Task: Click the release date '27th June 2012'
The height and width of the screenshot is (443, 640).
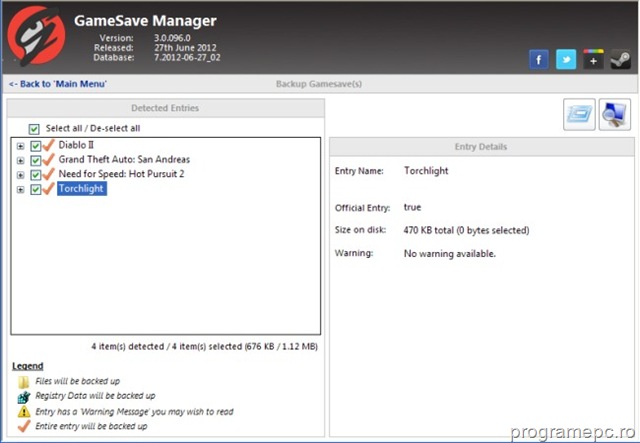Action: point(185,48)
